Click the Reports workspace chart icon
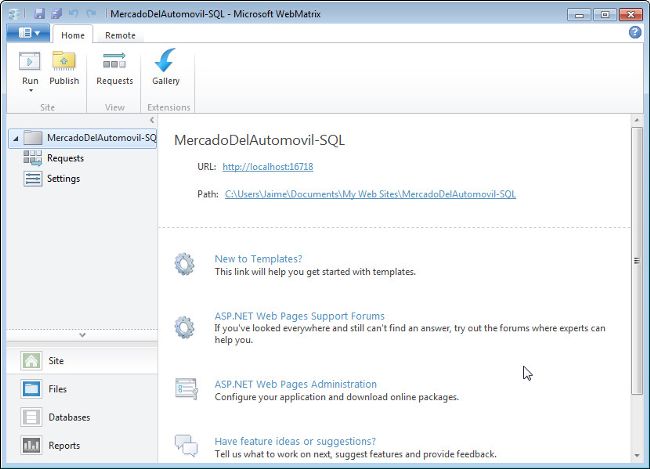Image resolution: width=650 pixels, height=469 pixels. [x=31, y=445]
